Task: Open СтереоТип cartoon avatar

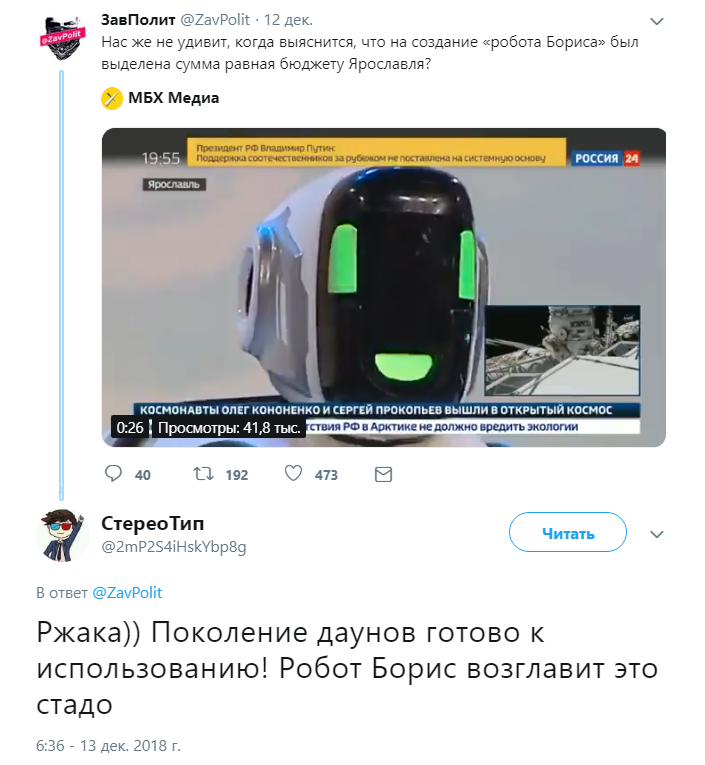Action: tap(62, 535)
